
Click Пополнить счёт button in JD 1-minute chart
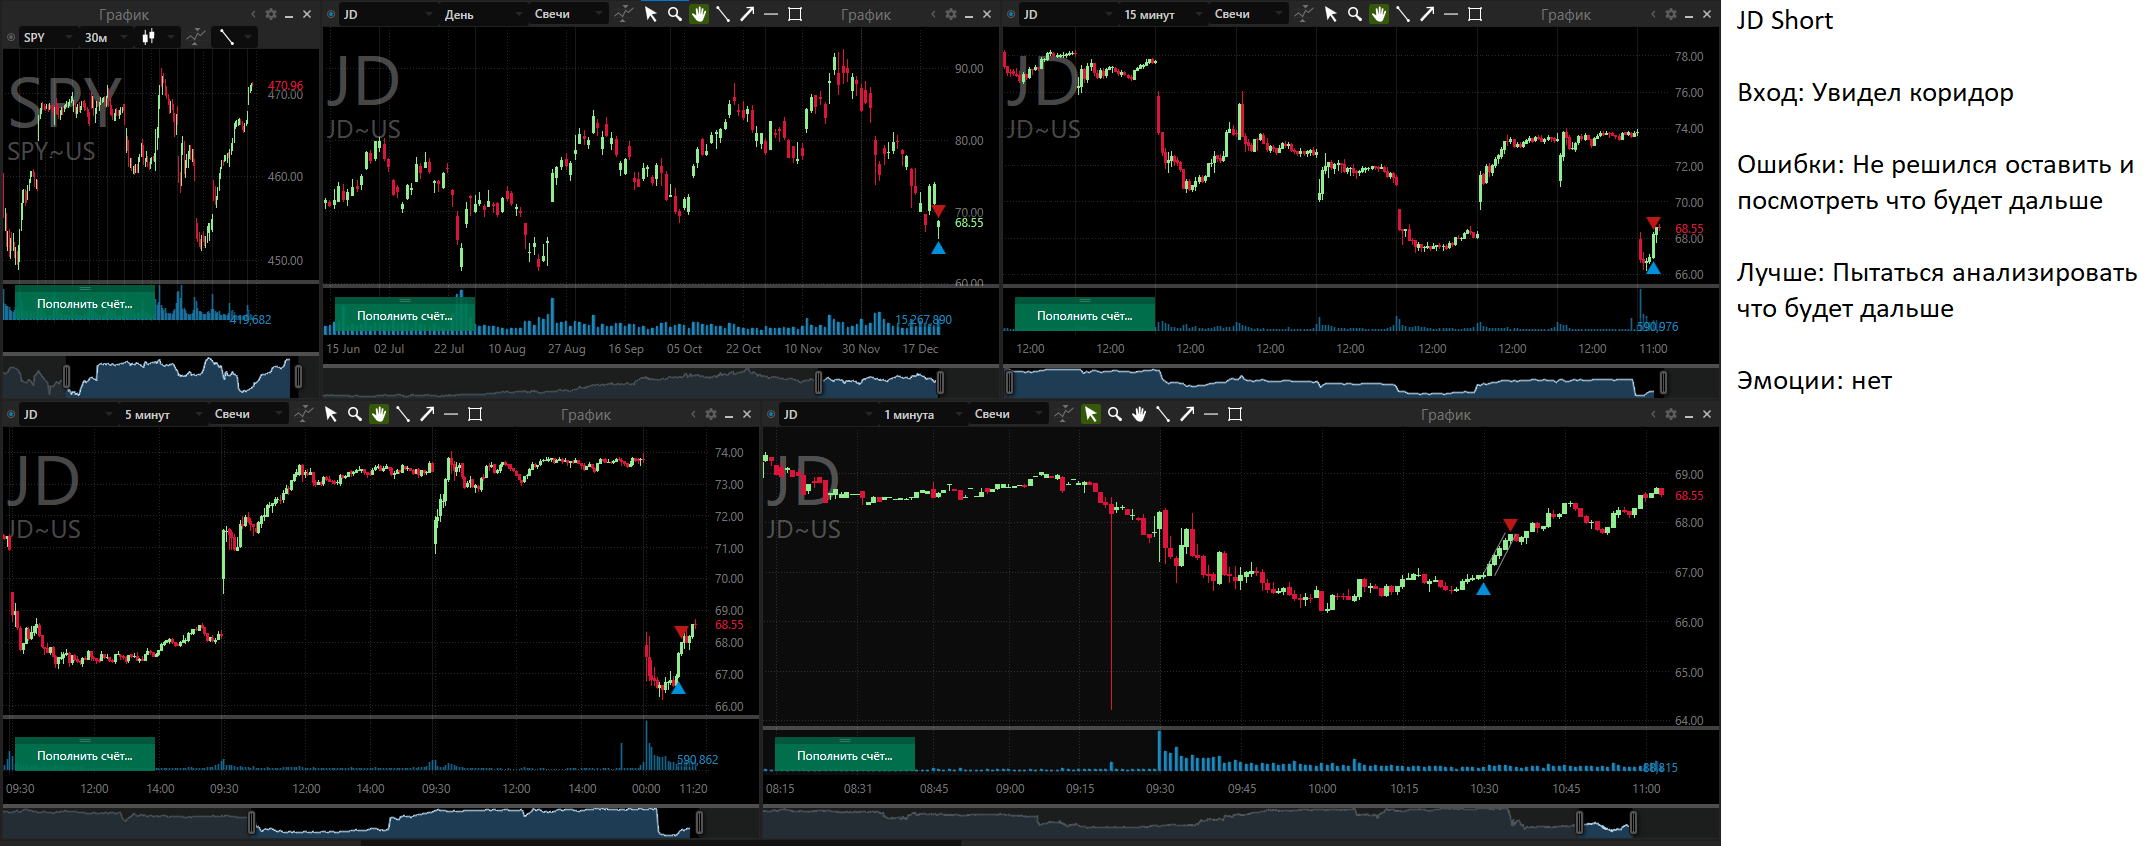pos(845,755)
